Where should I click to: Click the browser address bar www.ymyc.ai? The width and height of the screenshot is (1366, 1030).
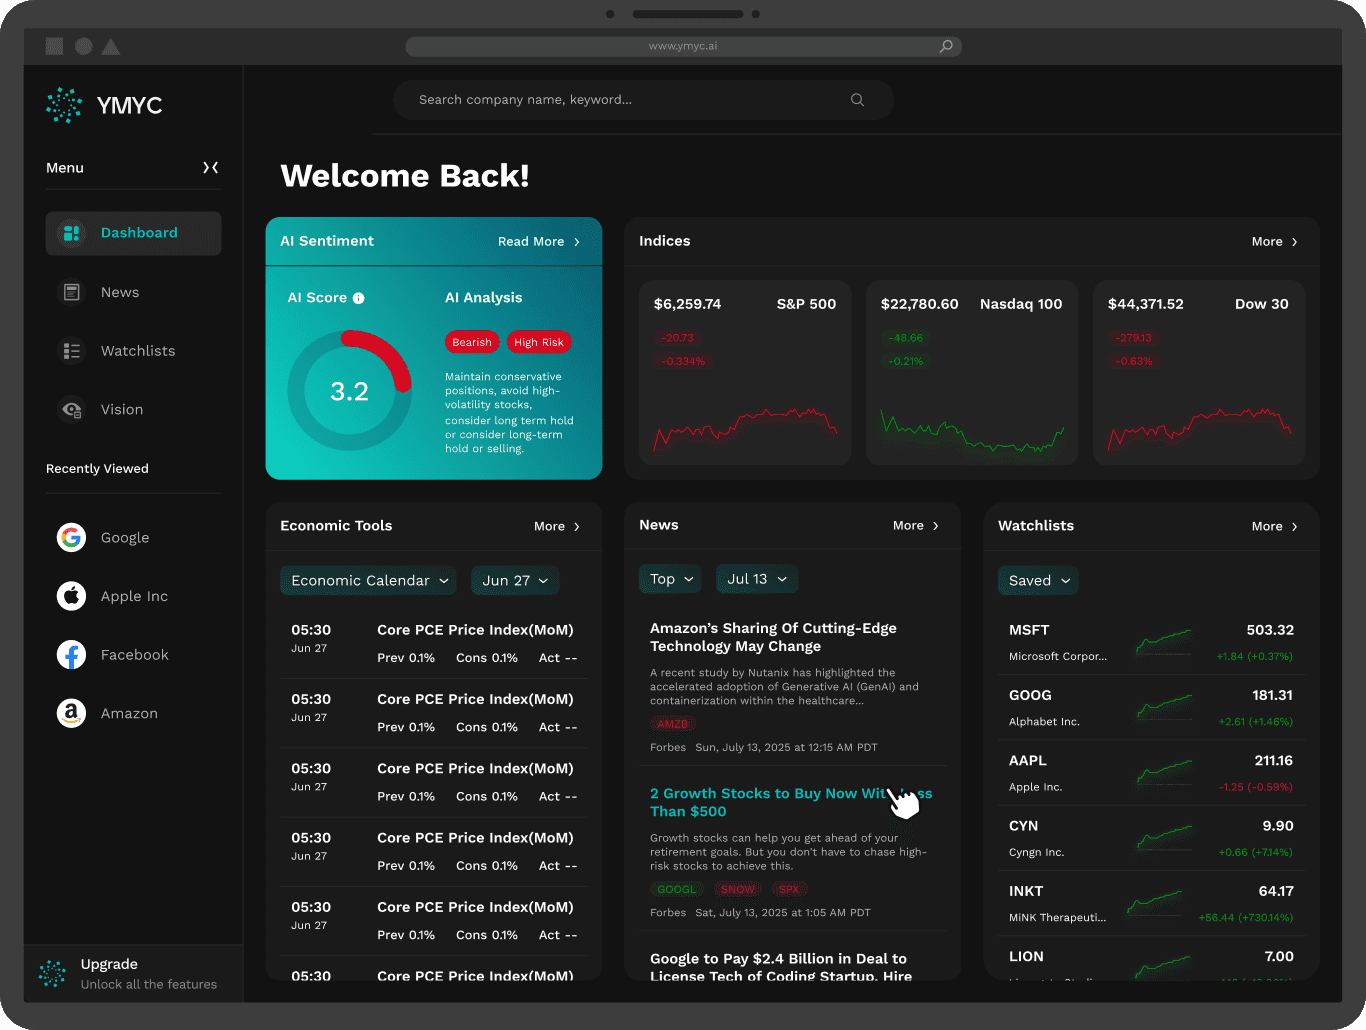[x=683, y=46]
